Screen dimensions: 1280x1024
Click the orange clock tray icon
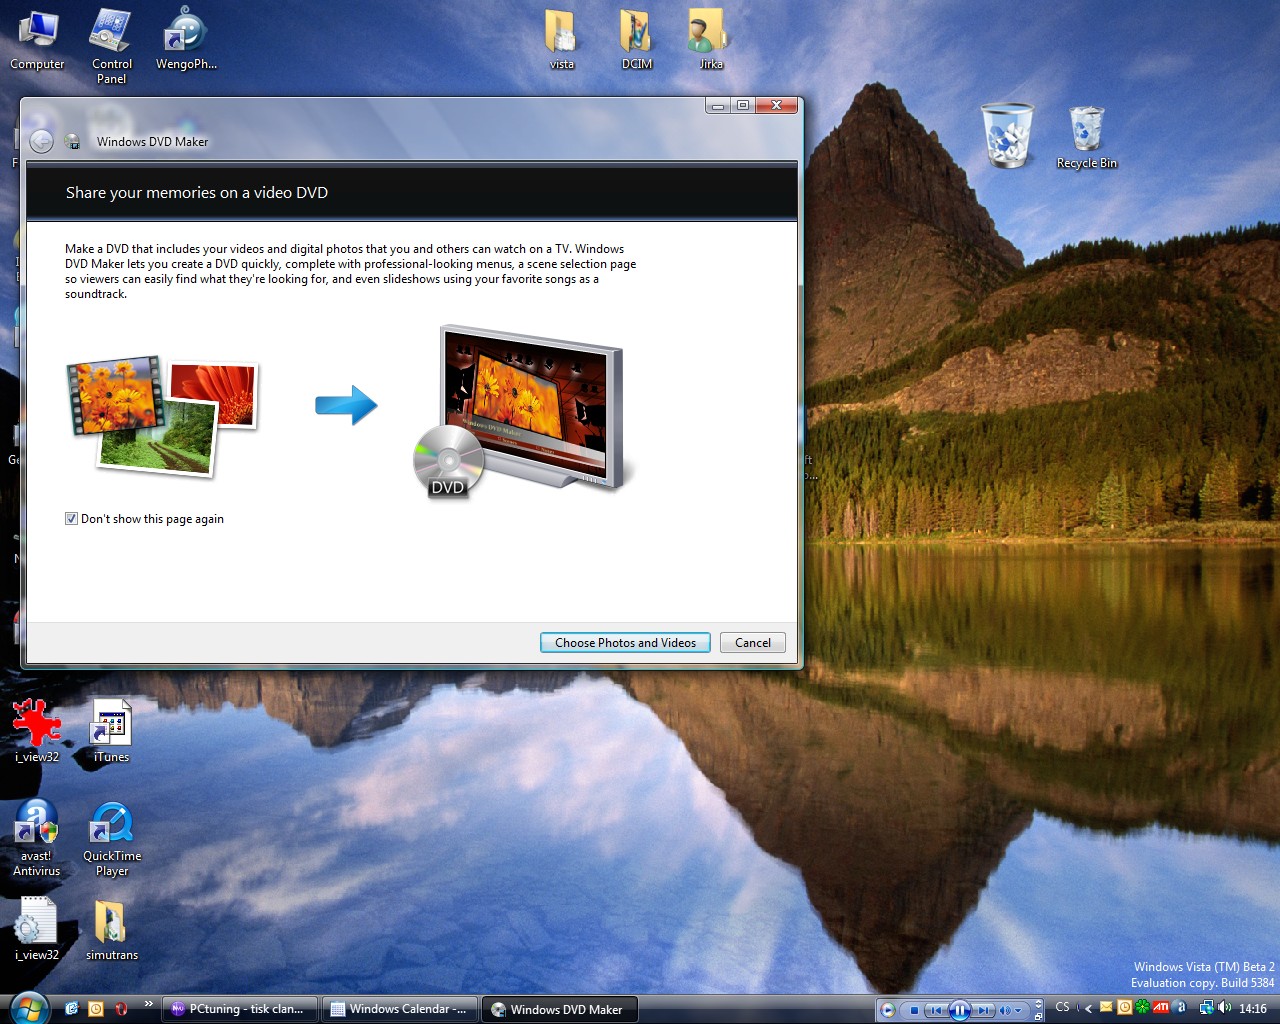1125,1008
